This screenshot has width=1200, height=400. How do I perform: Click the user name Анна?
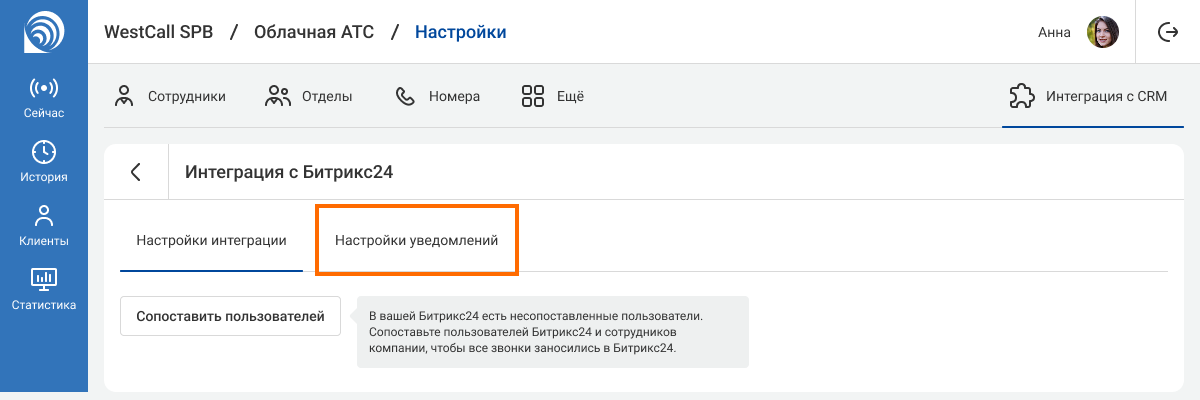point(1054,32)
